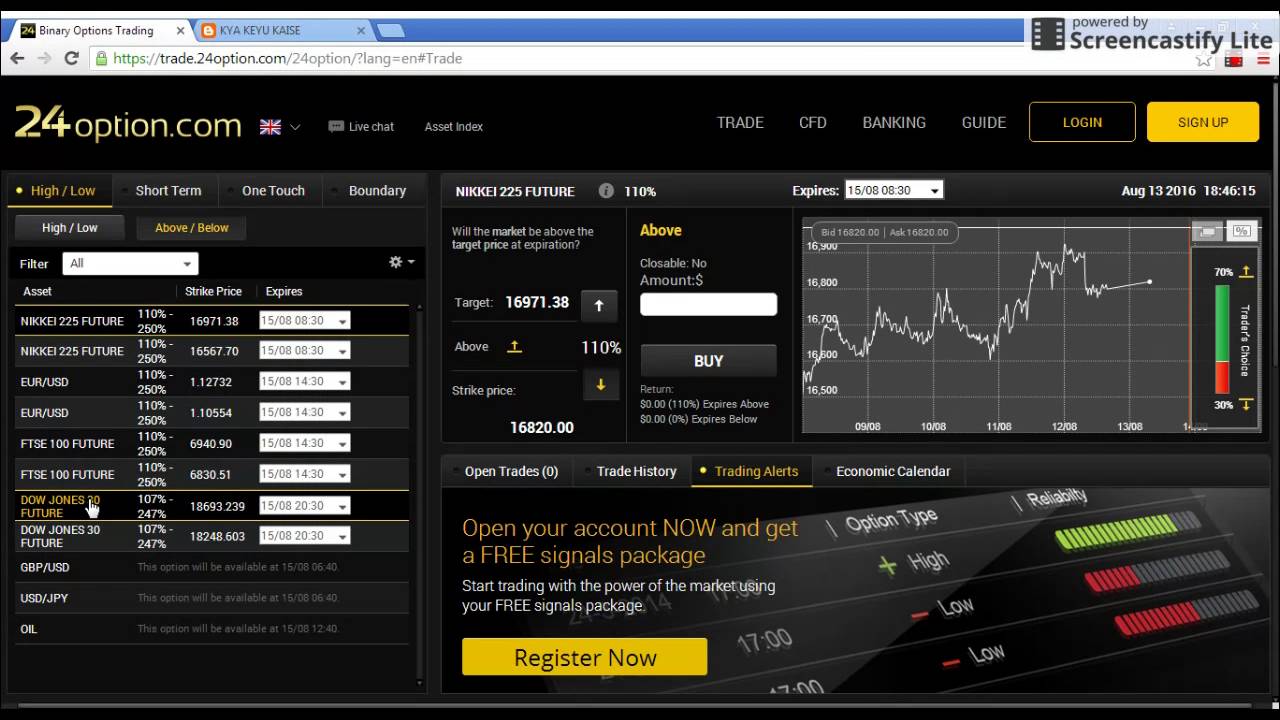Image resolution: width=1280 pixels, height=720 pixels.
Task: Select the NIKKEI 225 FUTURE row with strike 16567.70
Action: pos(211,351)
